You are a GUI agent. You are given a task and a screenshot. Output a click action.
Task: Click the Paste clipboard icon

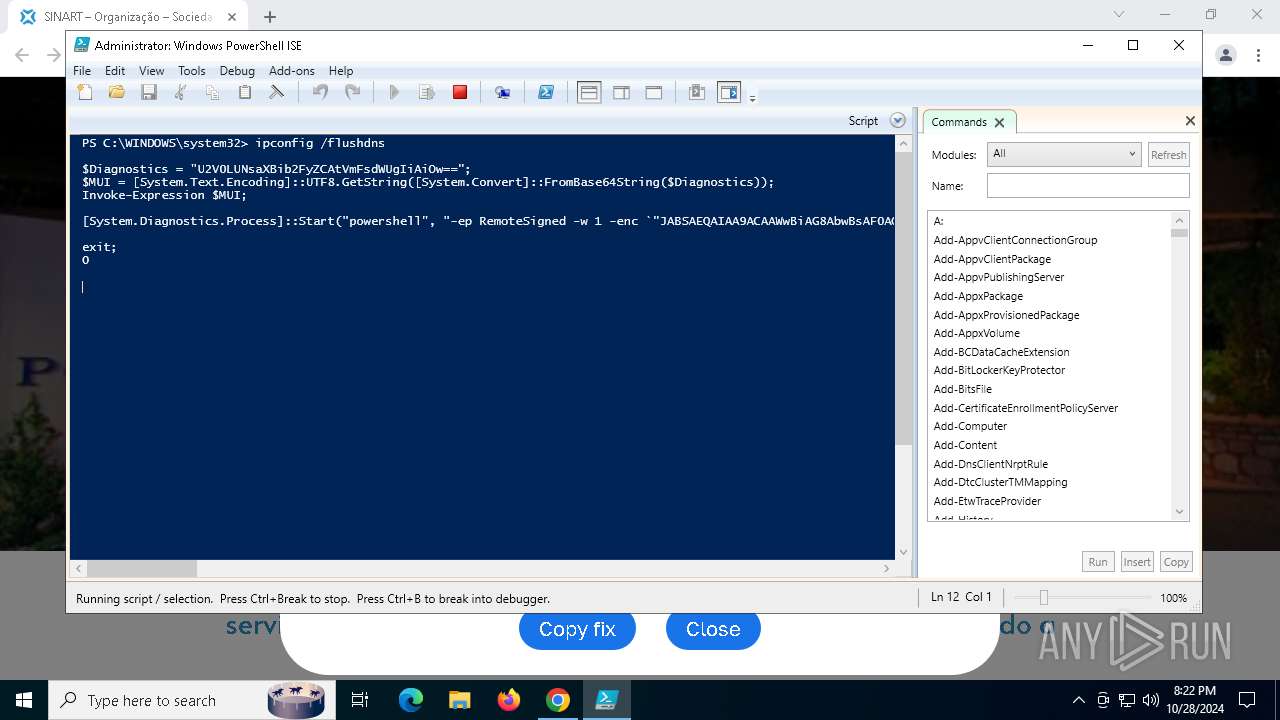(244, 92)
